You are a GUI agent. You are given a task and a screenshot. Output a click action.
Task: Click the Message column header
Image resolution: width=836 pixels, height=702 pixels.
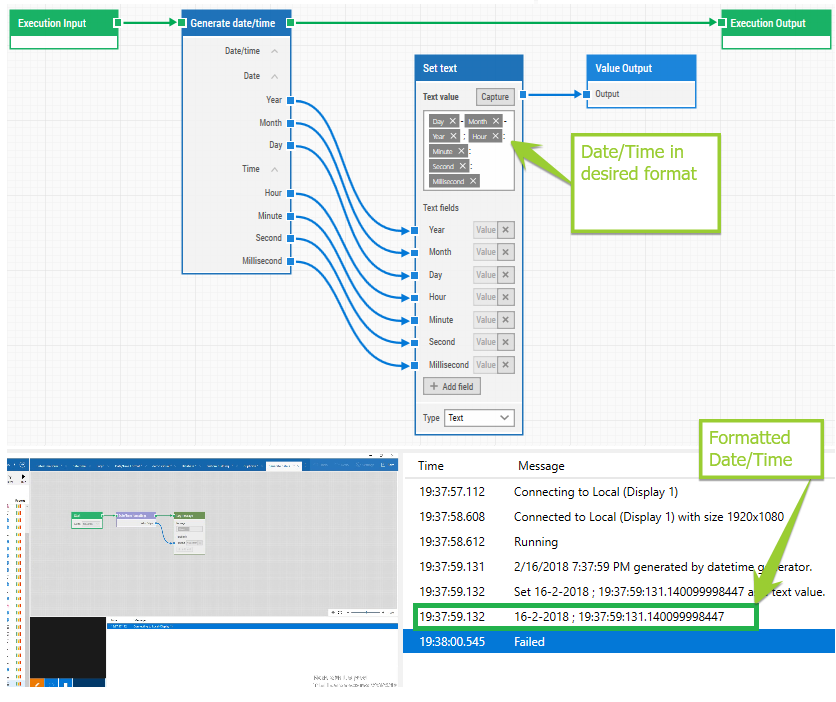[x=541, y=466]
